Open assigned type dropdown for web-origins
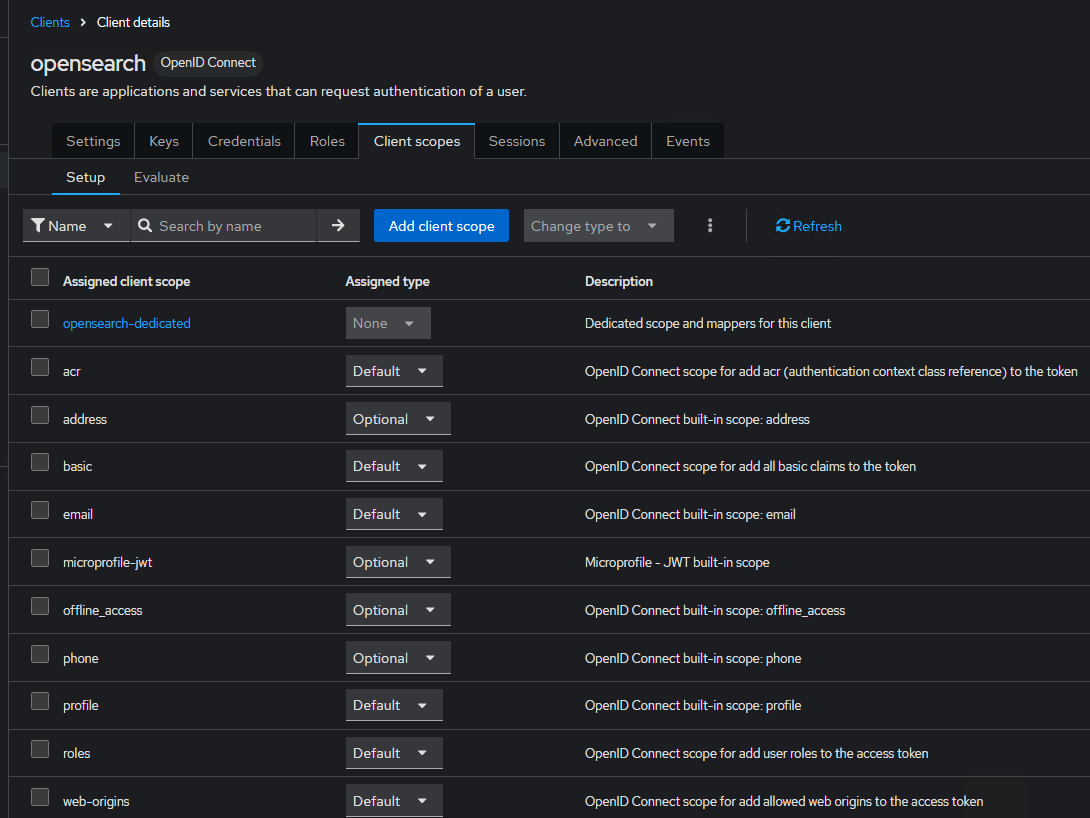This screenshot has height=818, width=1090. point(393,801)
